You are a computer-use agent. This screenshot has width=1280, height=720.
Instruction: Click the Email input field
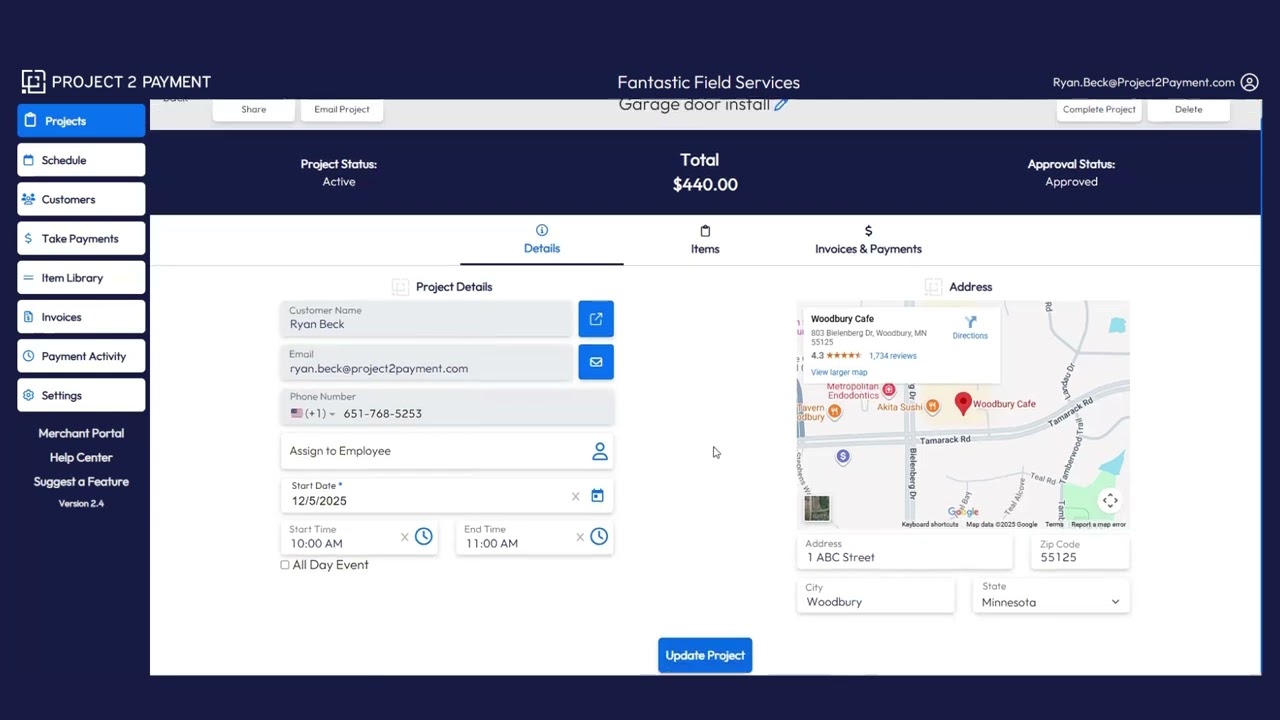click(427, 362)
